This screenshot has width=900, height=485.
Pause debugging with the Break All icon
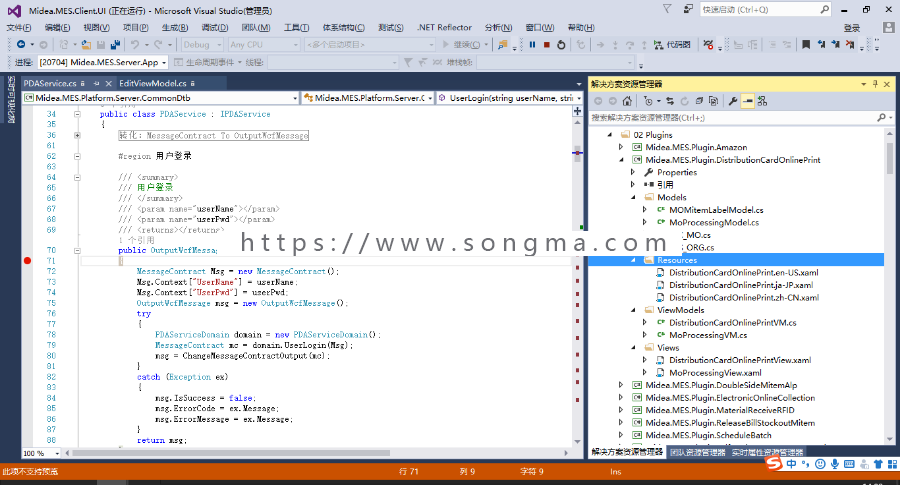[x=532, y=45]
